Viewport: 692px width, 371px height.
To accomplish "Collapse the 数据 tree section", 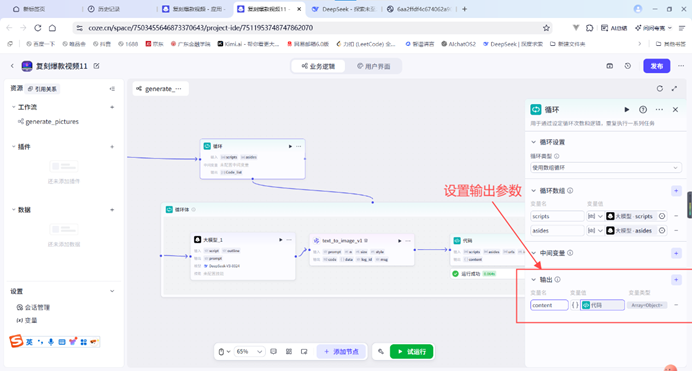I will (x=13, y=210).
